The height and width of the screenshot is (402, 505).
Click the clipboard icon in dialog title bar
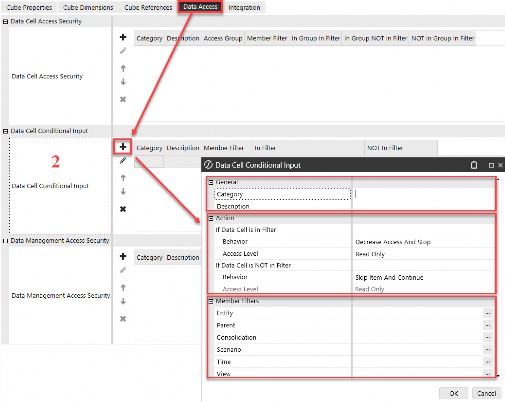tap(474, 165)
